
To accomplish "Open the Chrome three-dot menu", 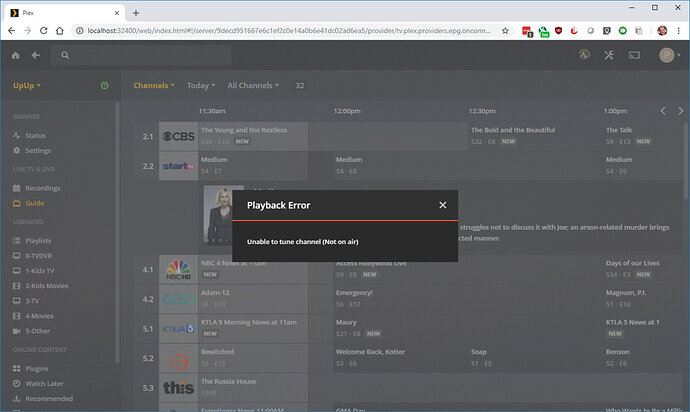I will coord(679,31).
